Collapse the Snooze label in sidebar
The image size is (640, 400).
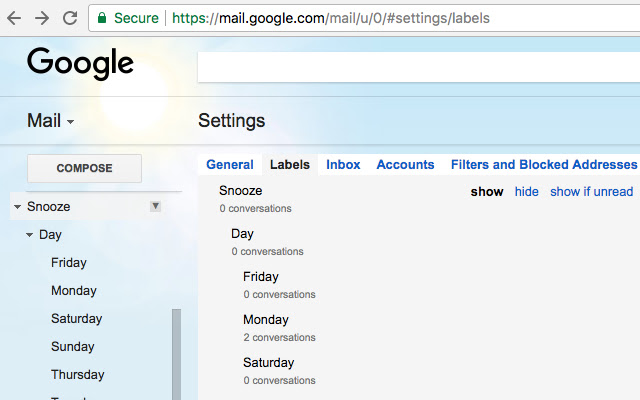(17, 207)
